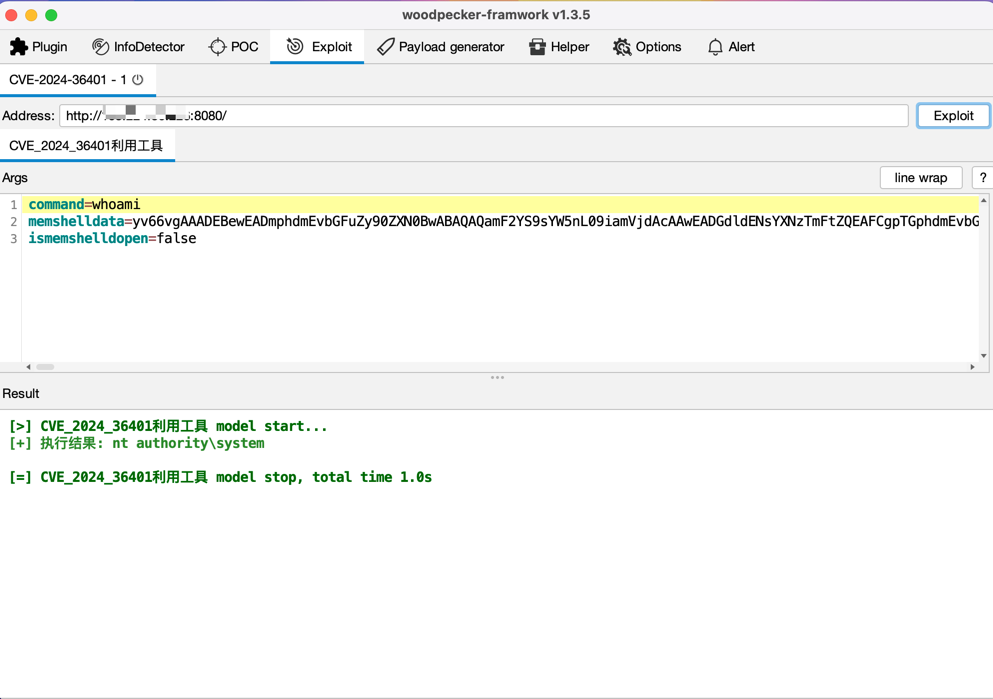Image resolution: width=993 pixels, height=699 pixels.
Task: Click the up arrow of Args vertical scrollbar
Action: [984, 200]
